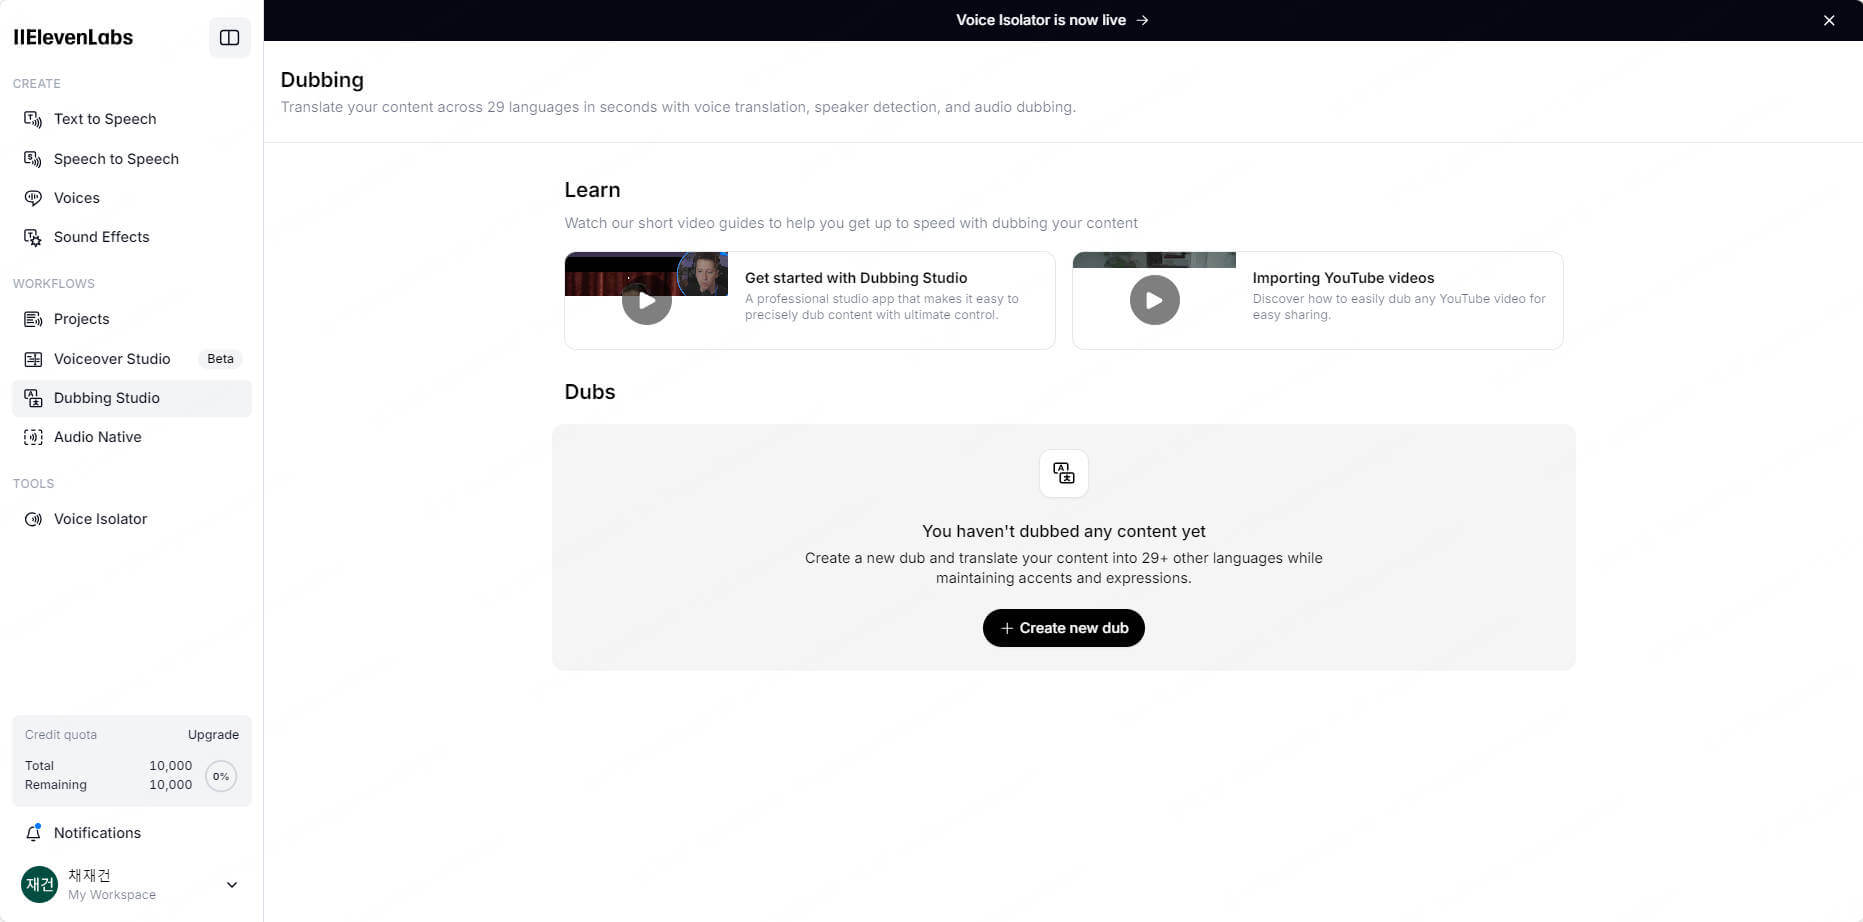Expand the My Workspace account chevron
1863x922 pixels.
232,885
